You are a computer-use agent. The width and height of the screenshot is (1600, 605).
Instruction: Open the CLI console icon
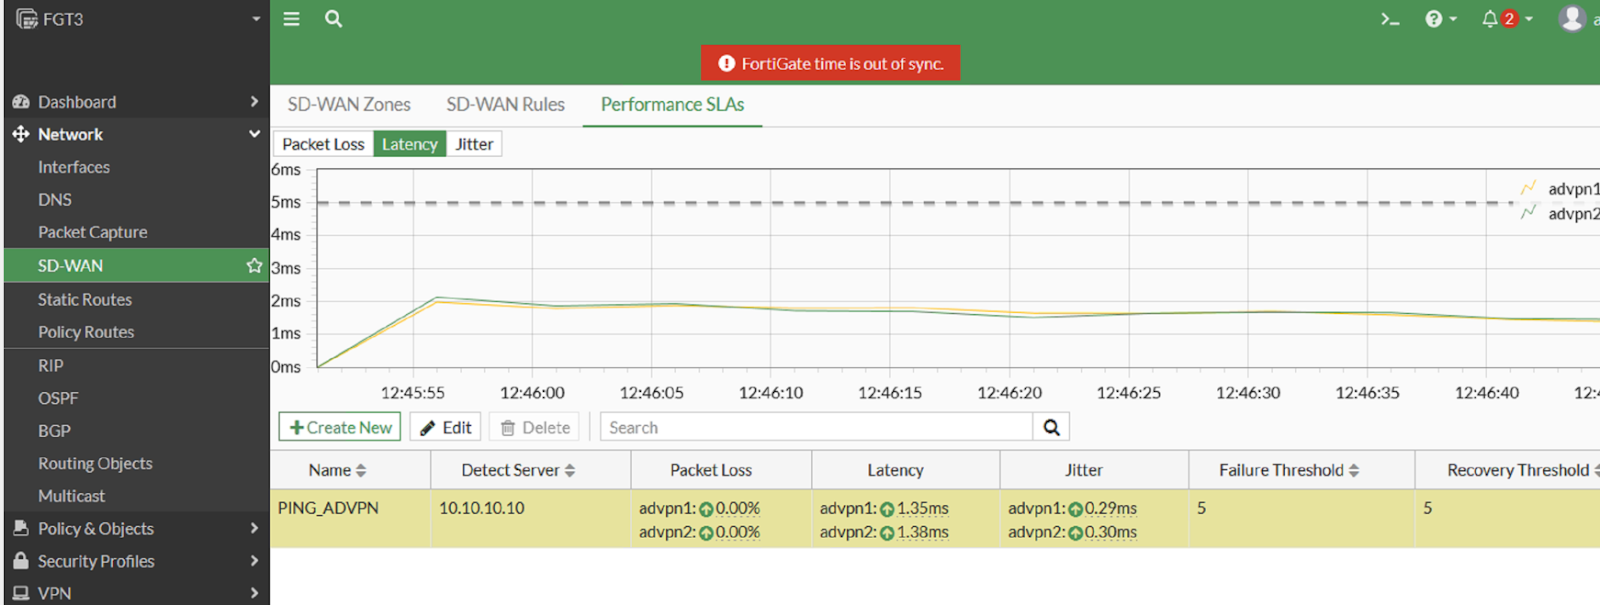pyautogui.click(x=1390, y=19)
